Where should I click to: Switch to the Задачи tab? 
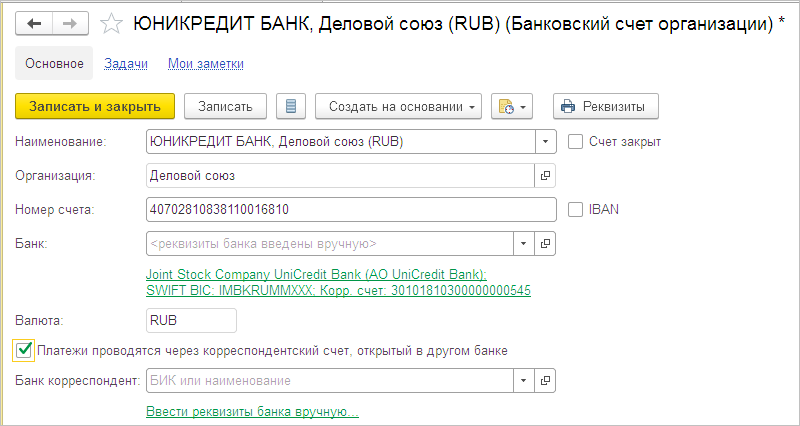[x=126, y=64]
